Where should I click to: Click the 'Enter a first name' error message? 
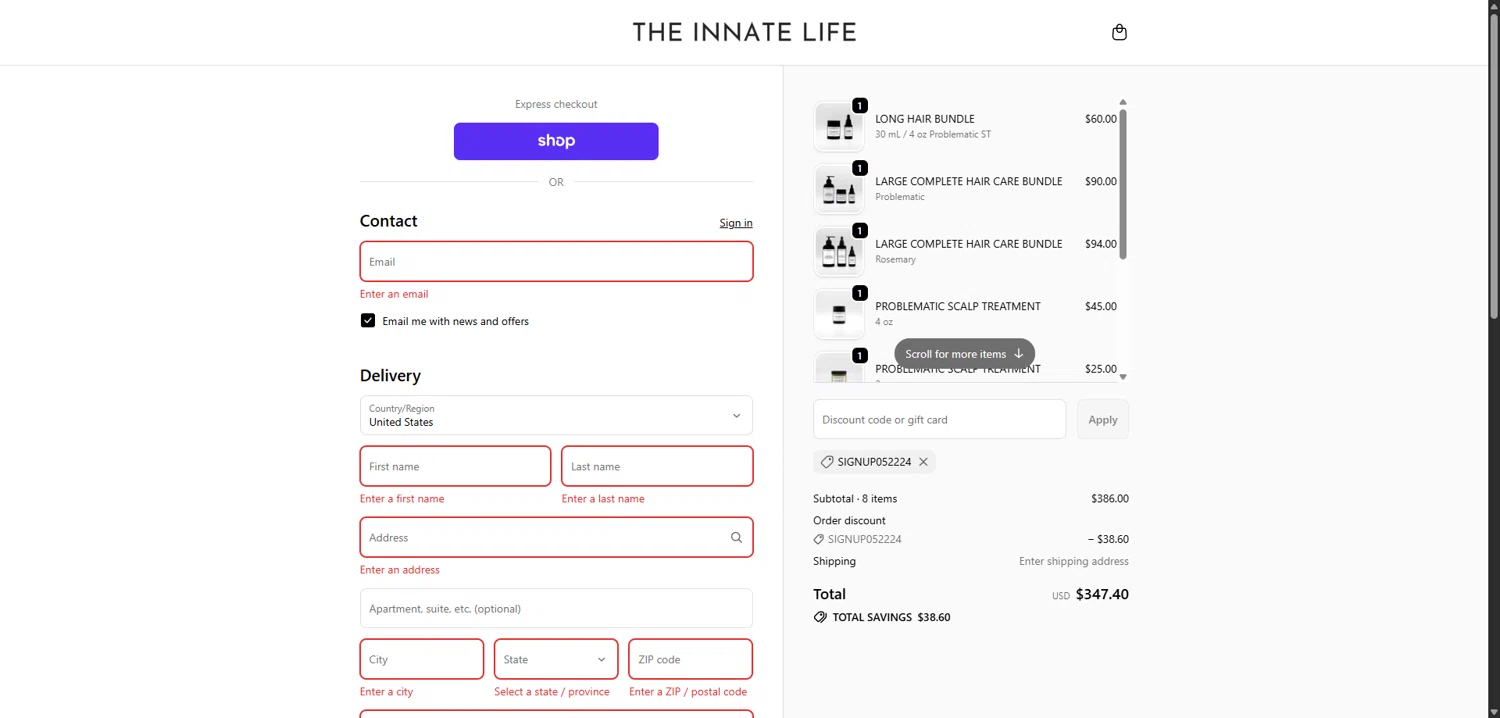(x=402, y=498)
